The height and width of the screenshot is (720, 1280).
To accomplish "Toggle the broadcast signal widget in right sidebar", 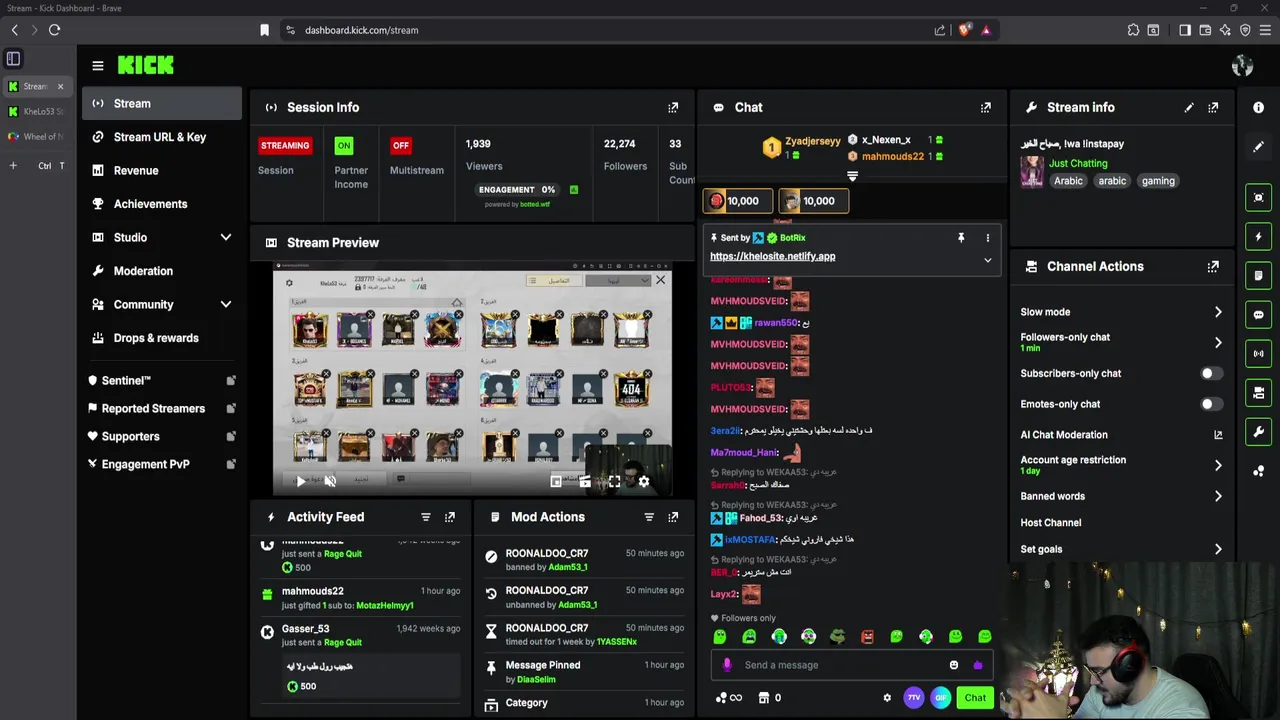I will point(1259,354).
